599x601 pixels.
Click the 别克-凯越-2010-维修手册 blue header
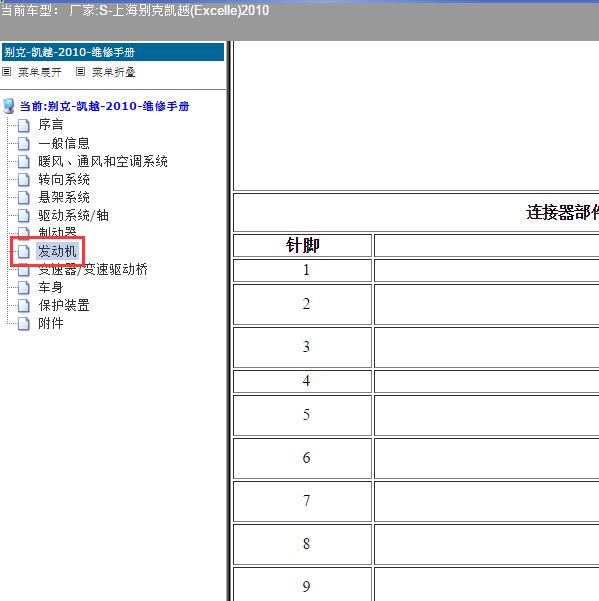[113, 52]
